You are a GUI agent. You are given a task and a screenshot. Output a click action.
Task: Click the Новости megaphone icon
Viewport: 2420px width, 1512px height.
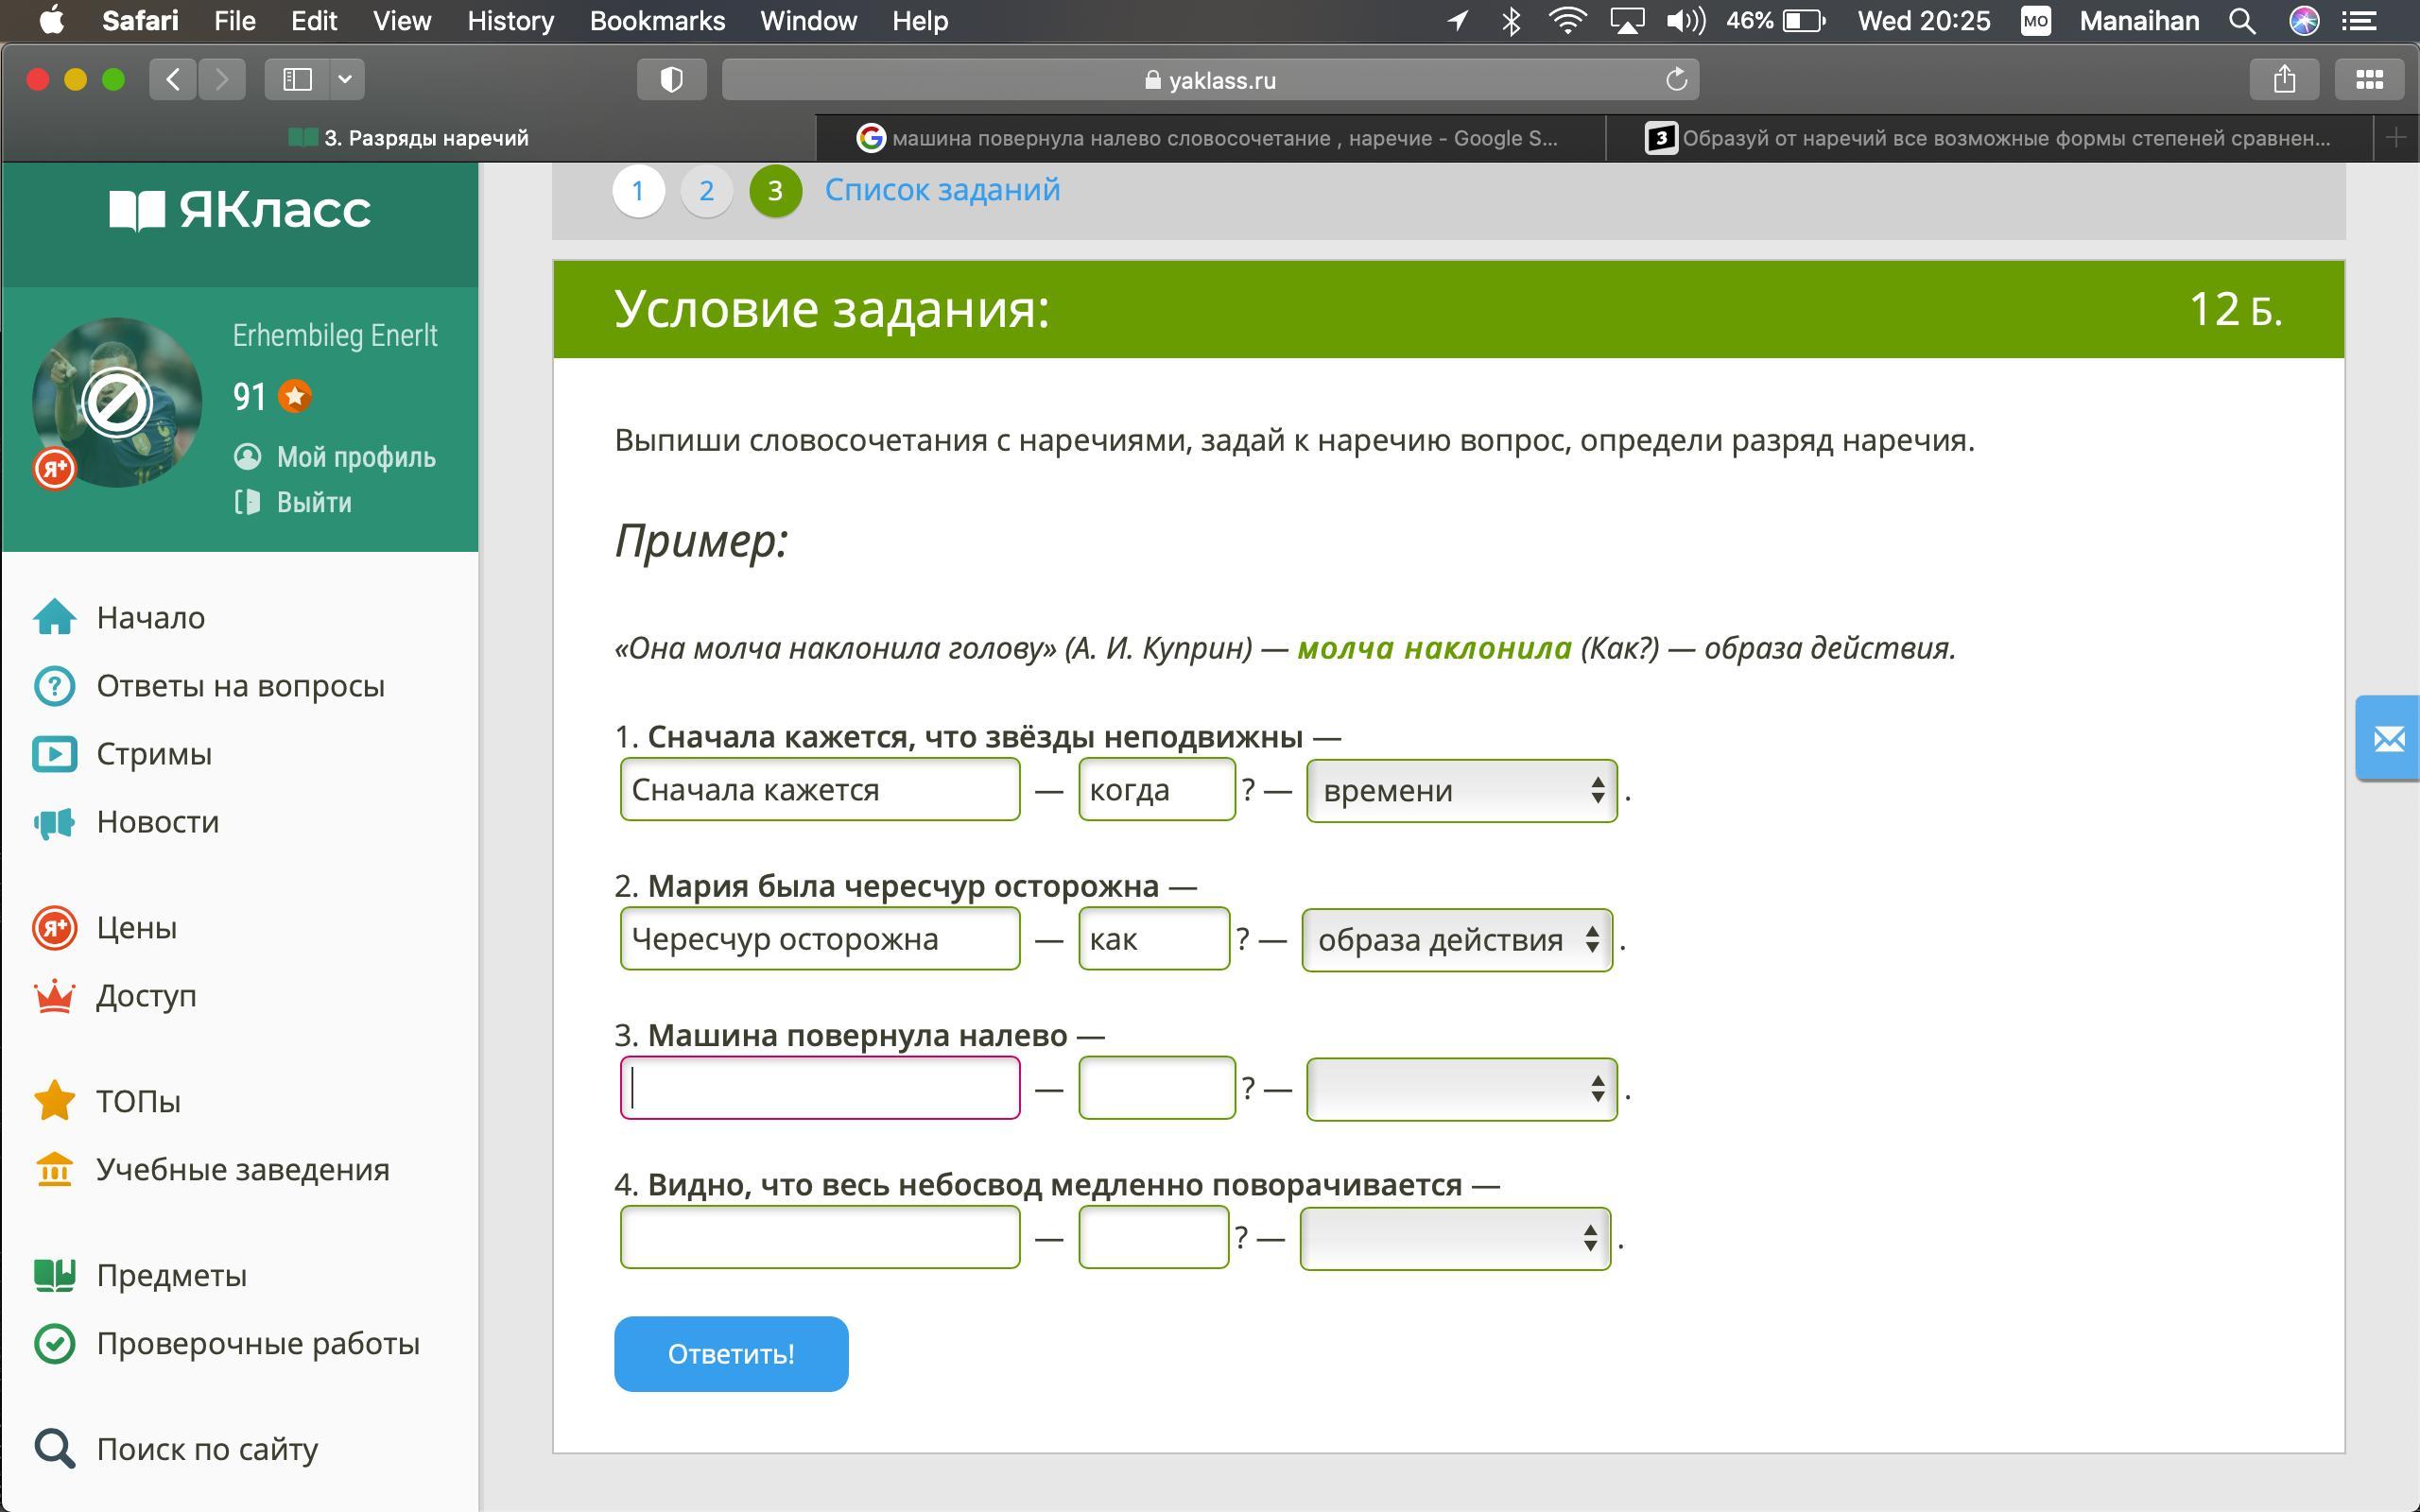(54, 822)
